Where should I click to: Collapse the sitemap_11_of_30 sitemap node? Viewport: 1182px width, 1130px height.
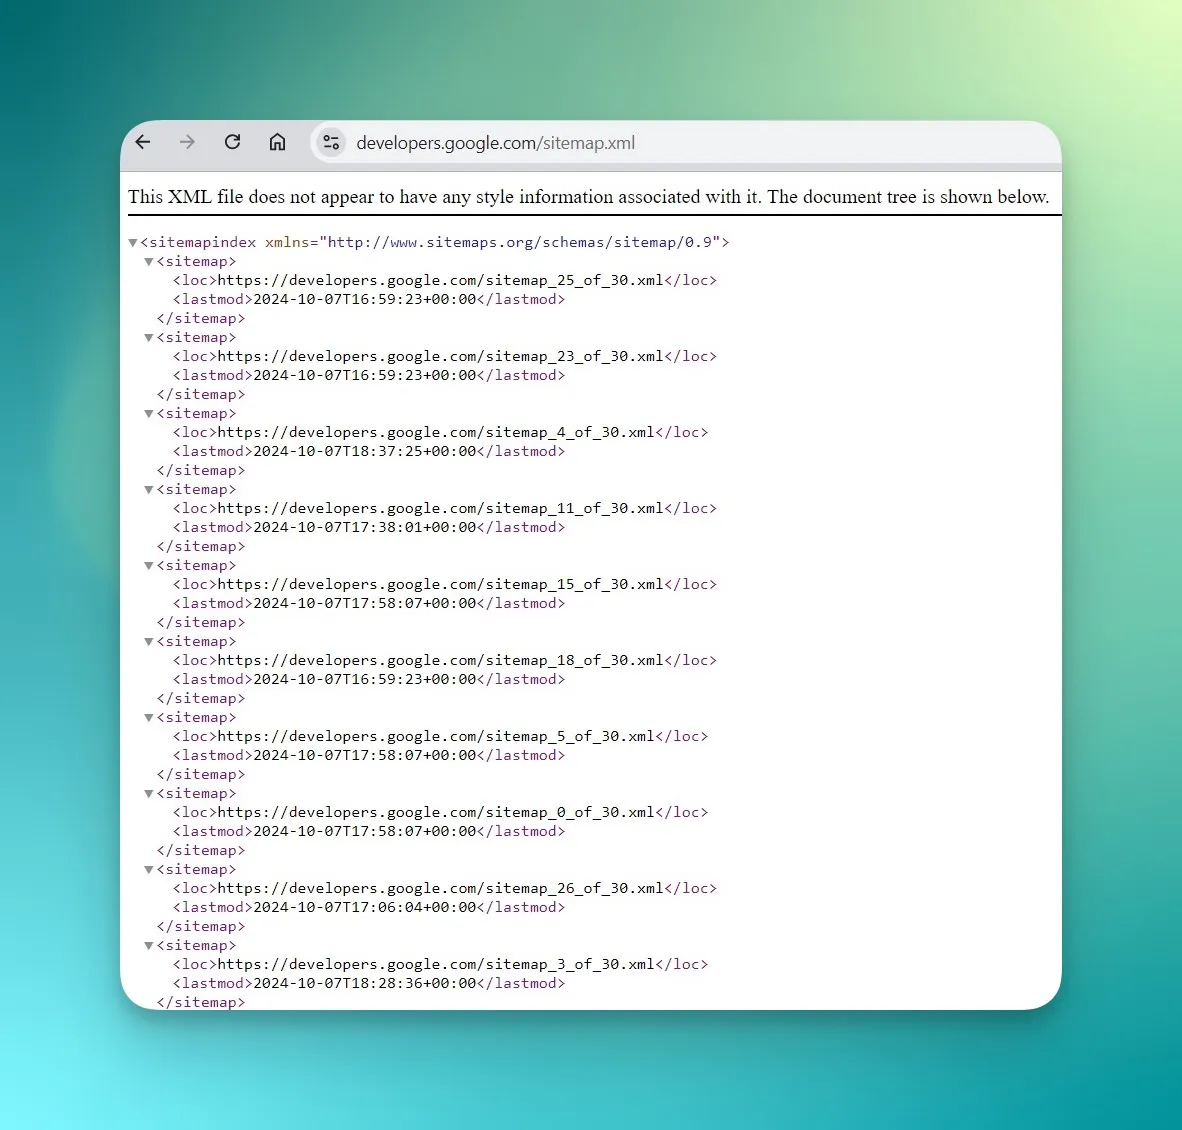(x=149, y=490)
